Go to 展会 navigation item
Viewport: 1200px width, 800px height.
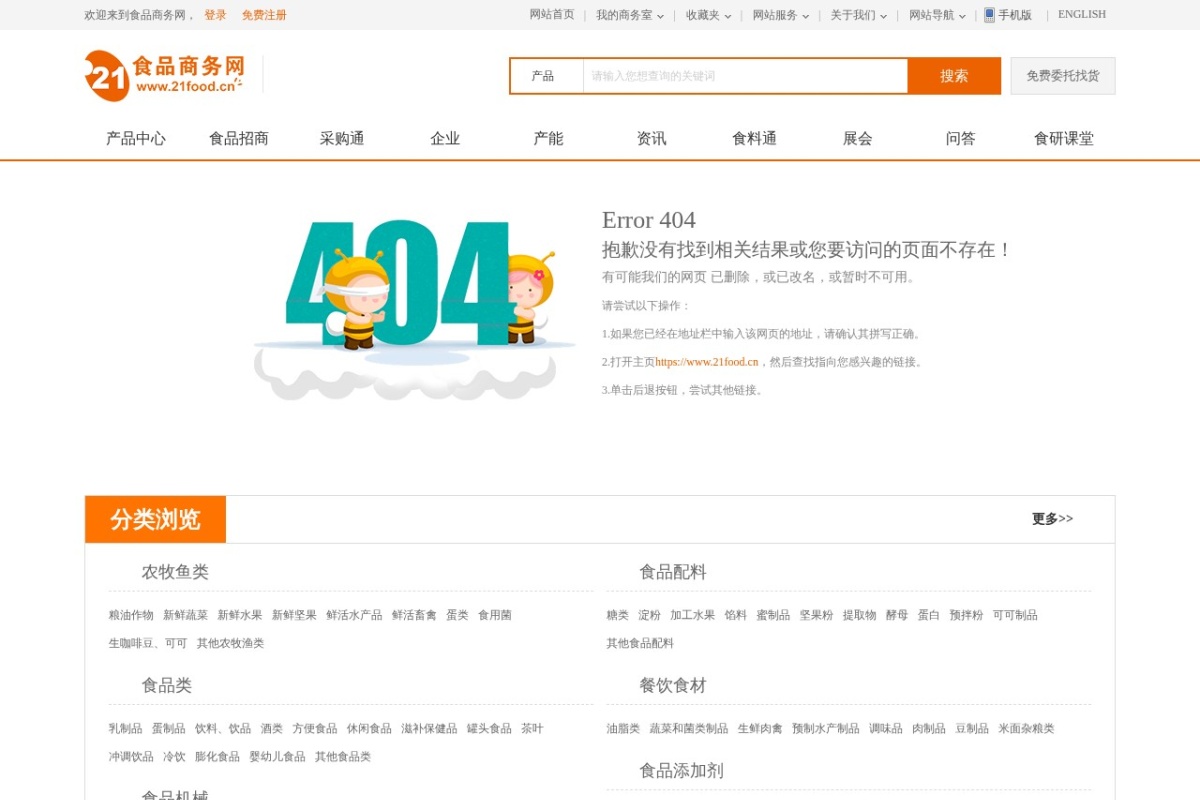(x=857, y=139)
